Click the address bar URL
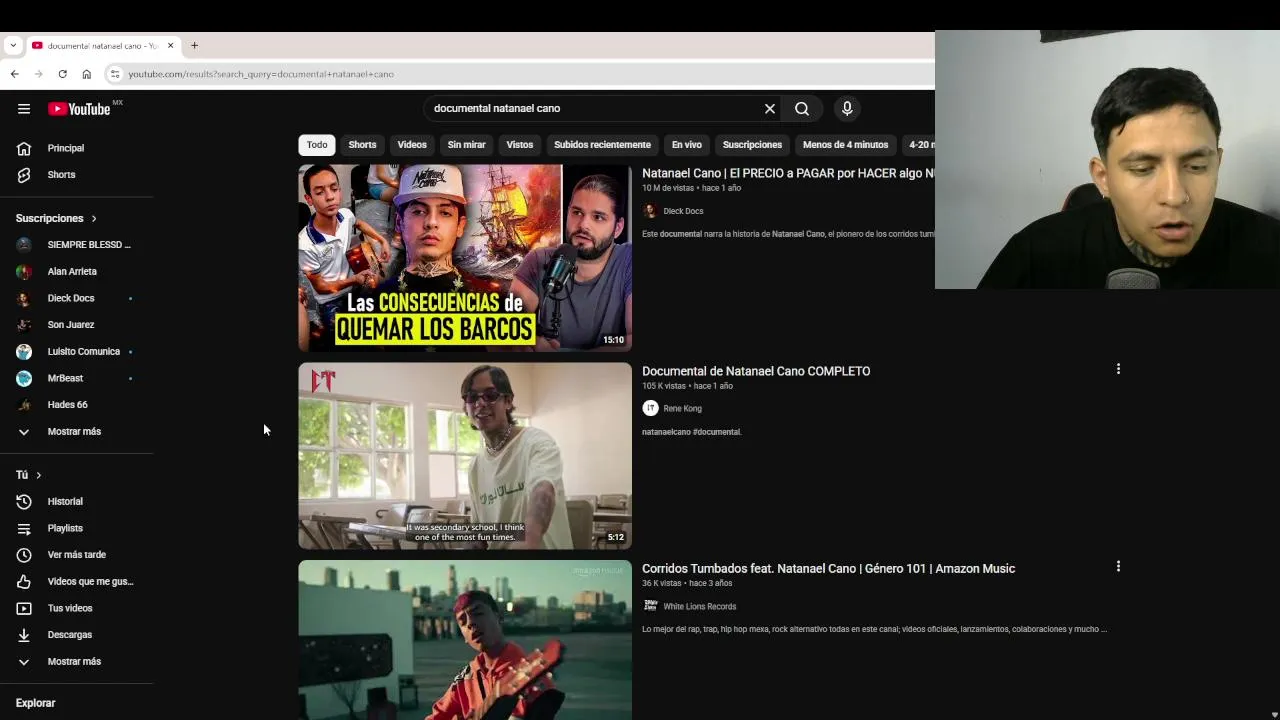The image size is (1280, 720). pos(261,74)
